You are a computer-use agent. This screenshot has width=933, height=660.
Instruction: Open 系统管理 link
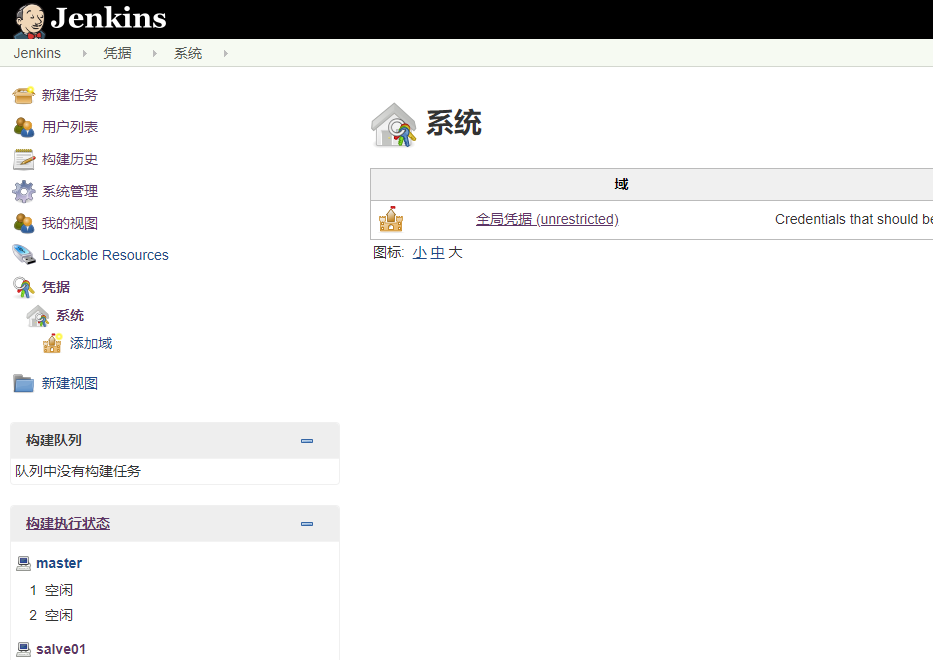click(x=70, y=191)
